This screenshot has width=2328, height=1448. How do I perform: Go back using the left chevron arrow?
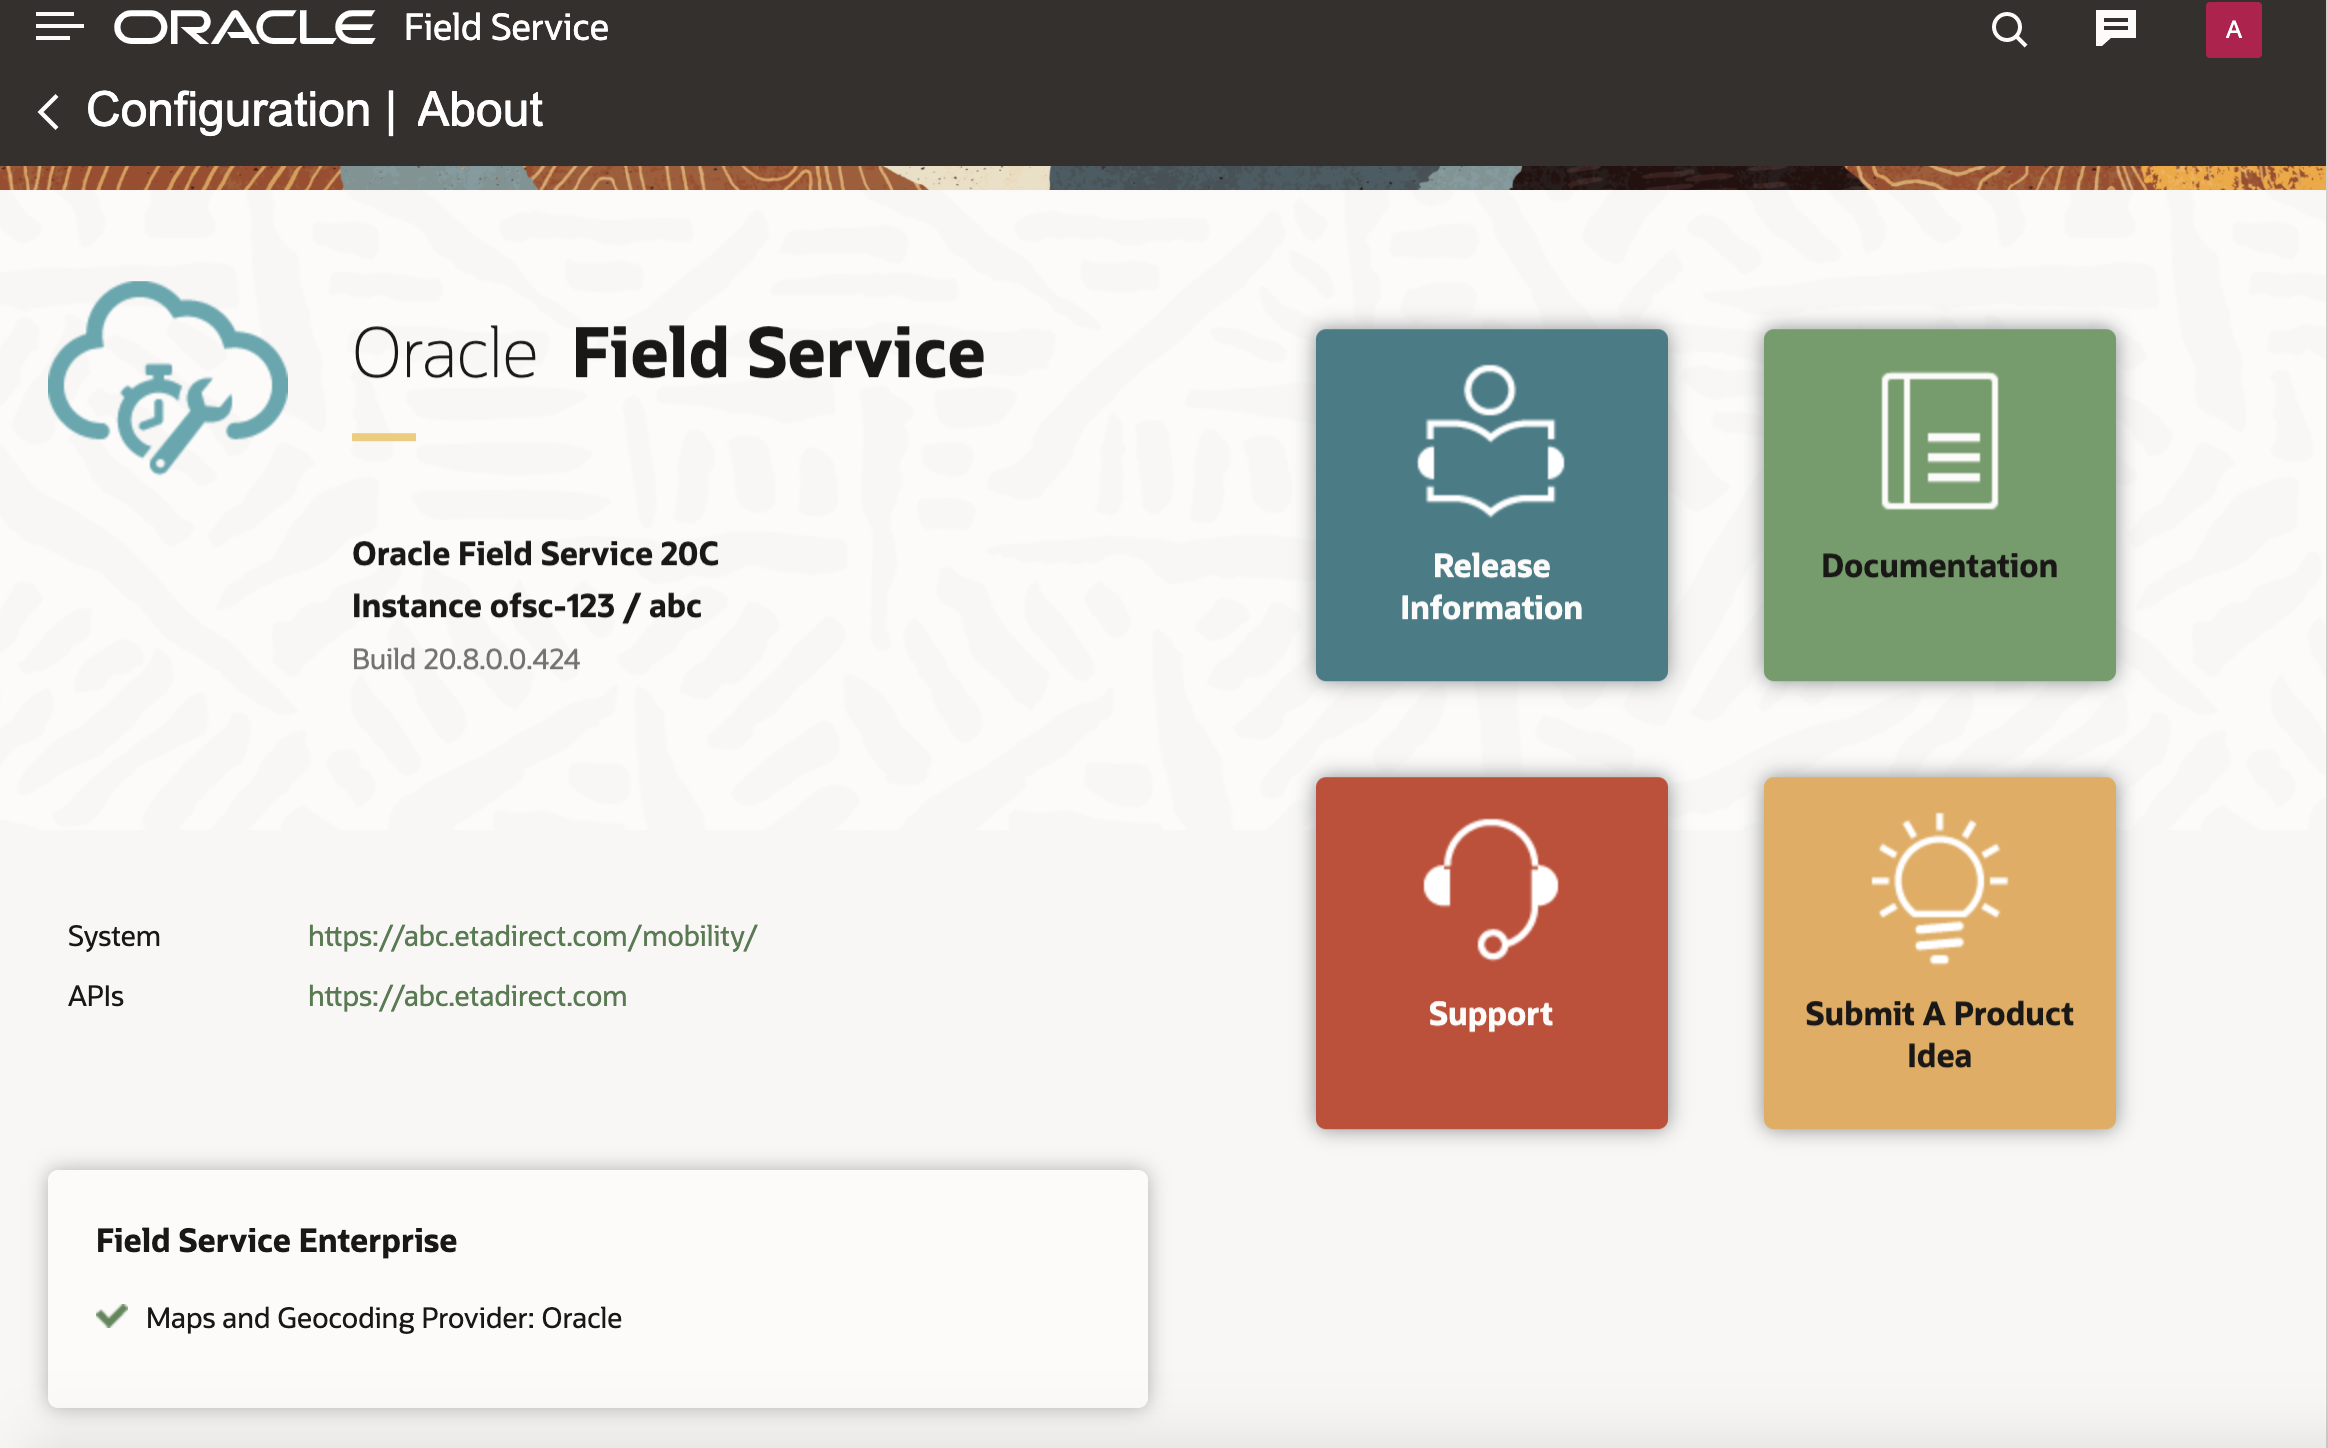pyautogui.click(x=48, y=111)
